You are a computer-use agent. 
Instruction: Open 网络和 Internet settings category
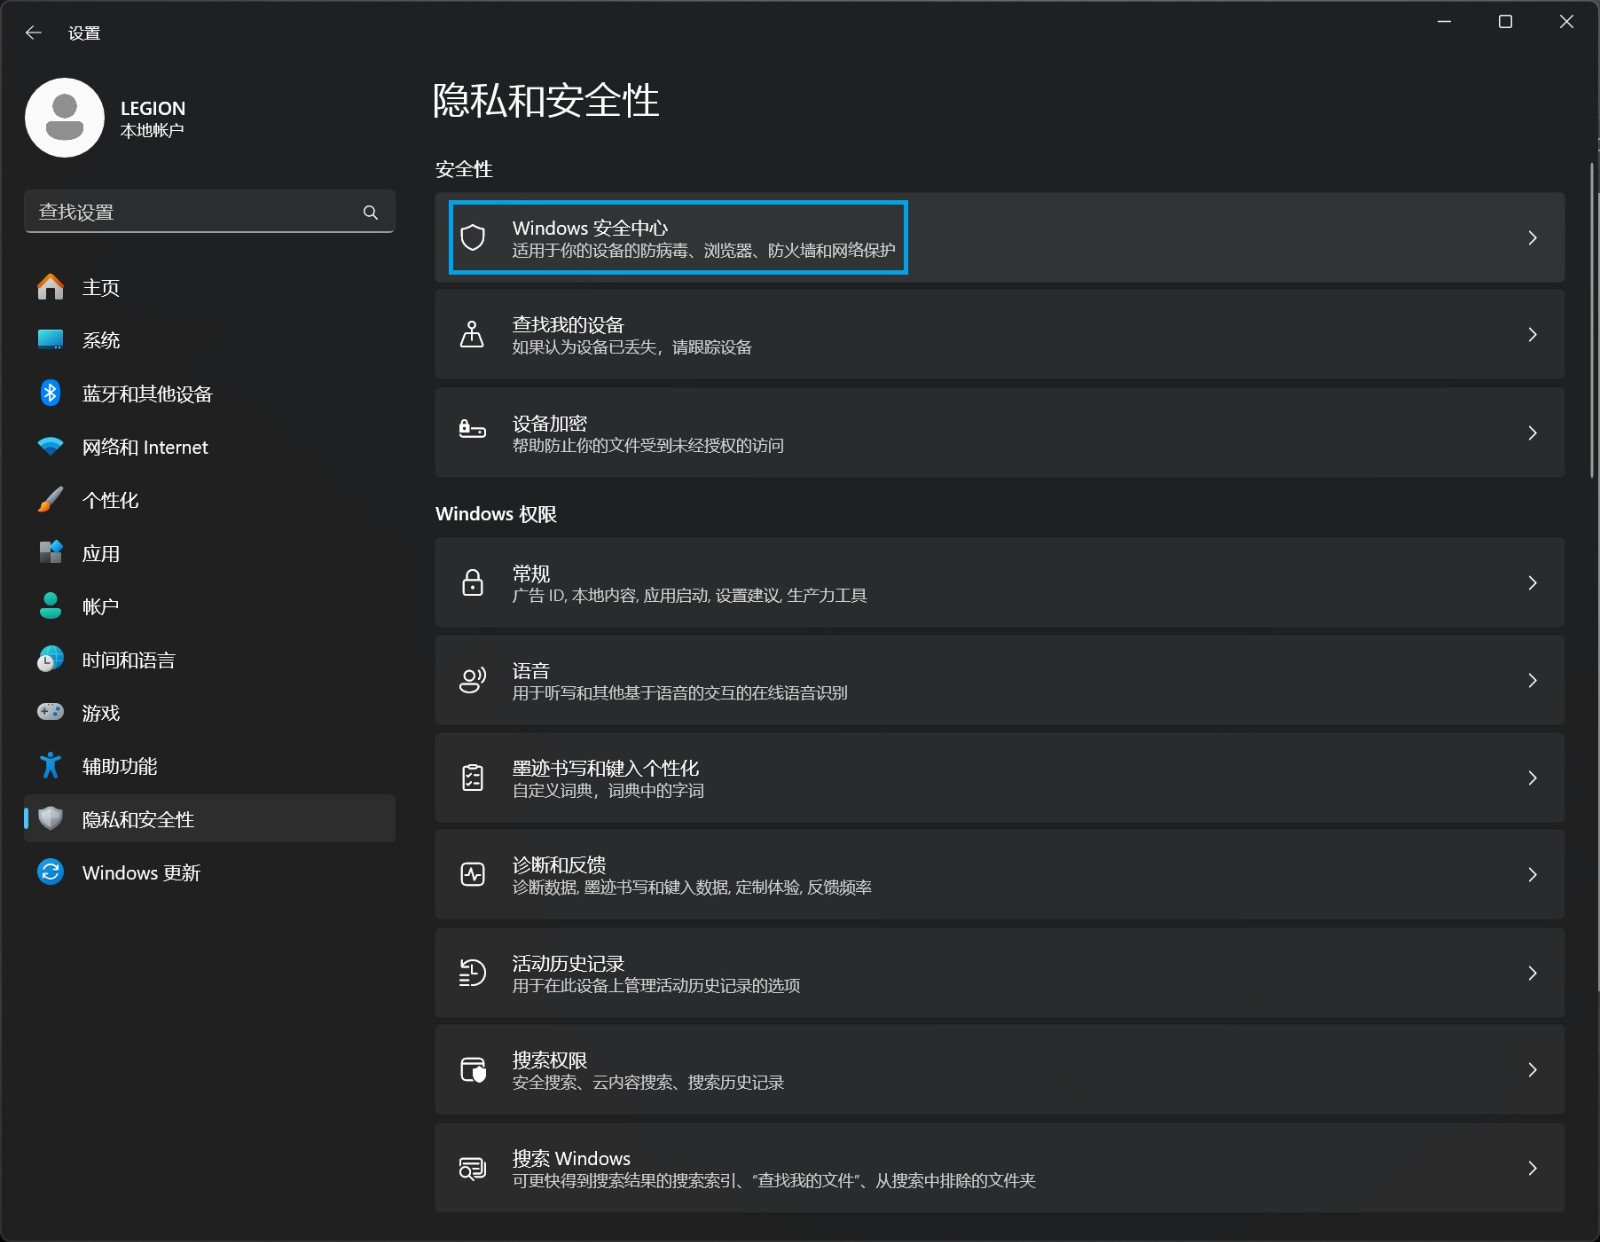[x=210, y=446]
